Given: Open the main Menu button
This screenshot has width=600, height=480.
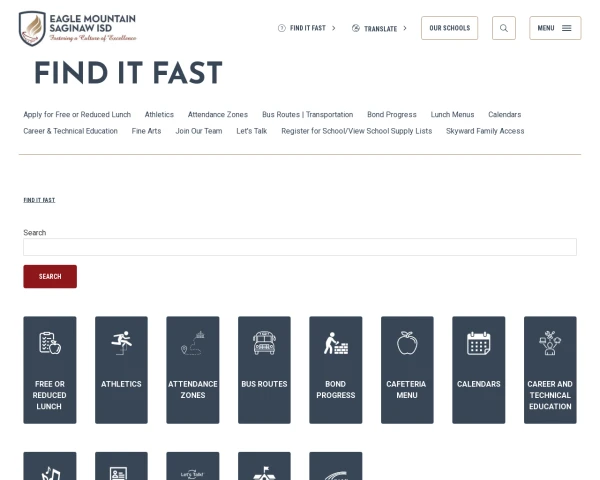Looking at the screenshot, I should pos(555,28).
